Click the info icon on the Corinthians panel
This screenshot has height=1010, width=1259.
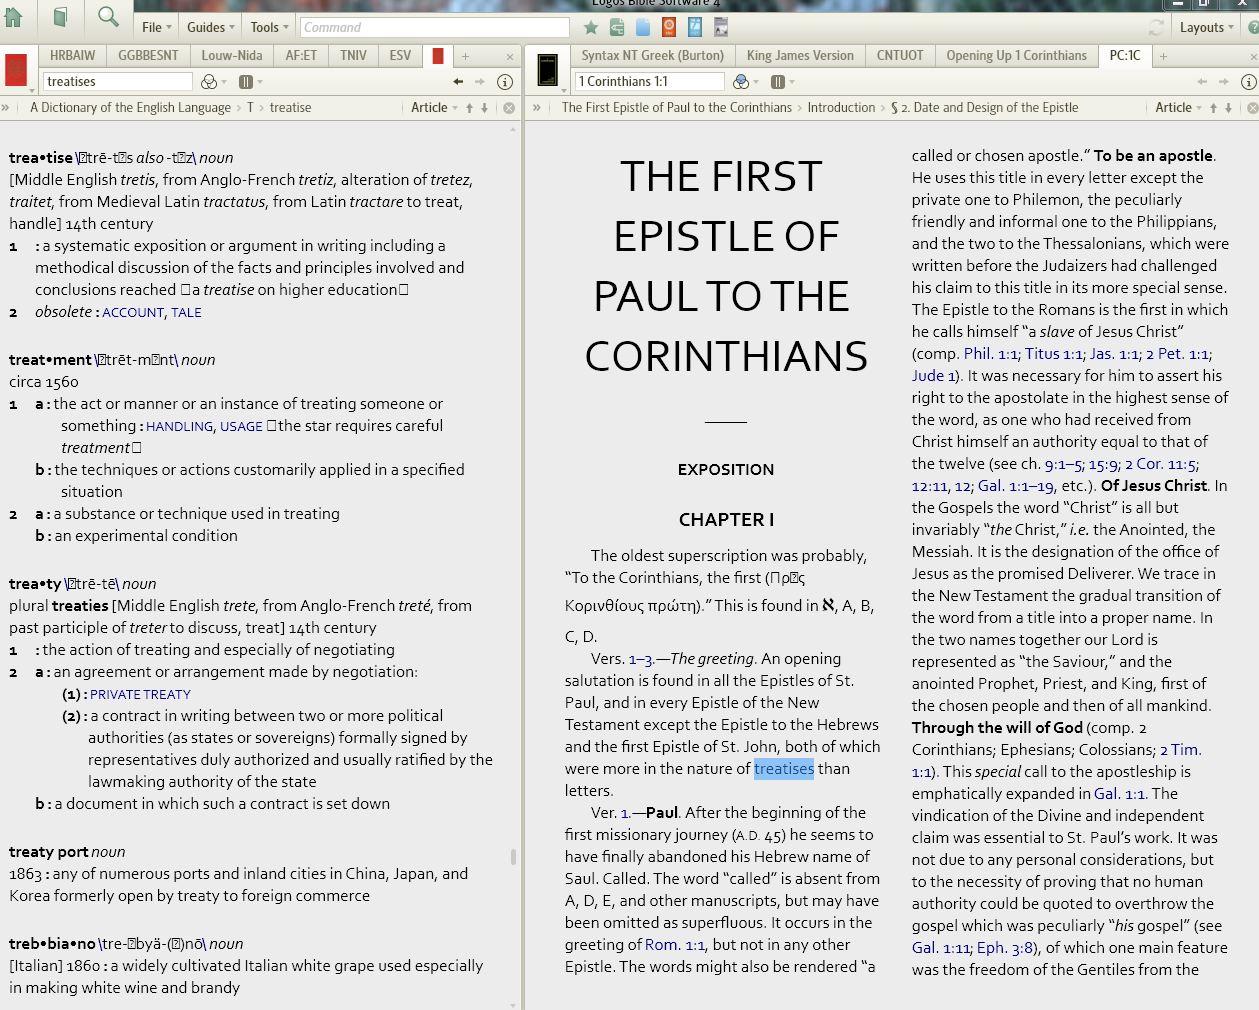(1248, 81)
